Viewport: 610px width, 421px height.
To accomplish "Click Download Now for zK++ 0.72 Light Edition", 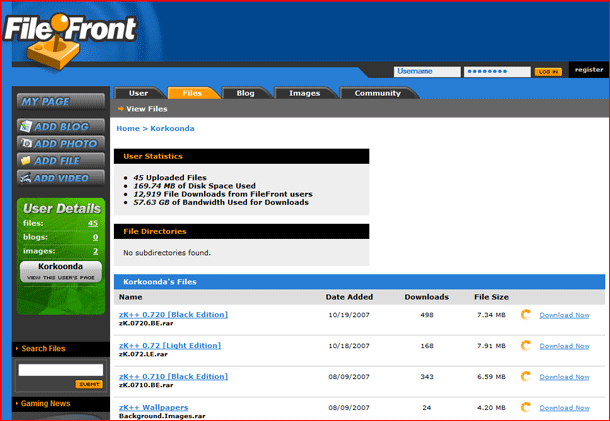I will pyautogui.click(x=564, y=346).
